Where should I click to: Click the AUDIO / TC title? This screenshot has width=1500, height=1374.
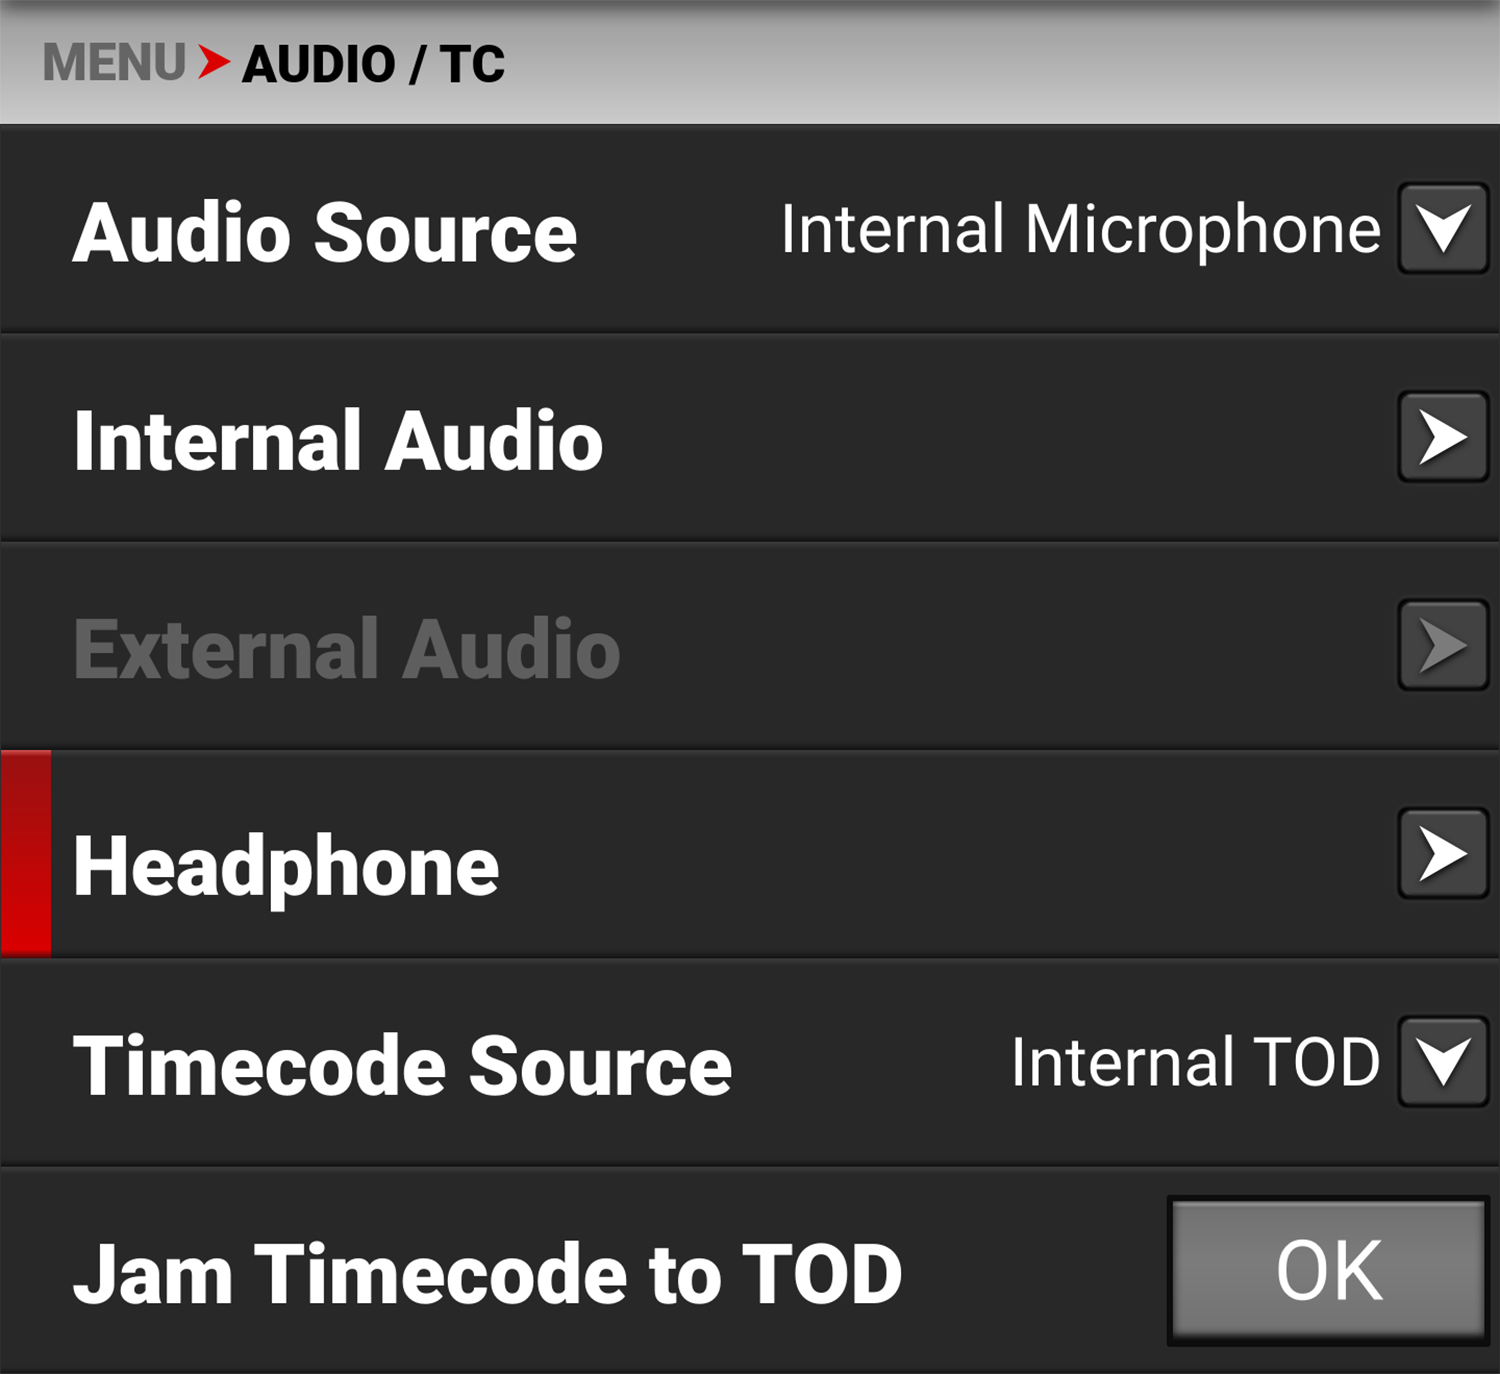coord(373,62)
